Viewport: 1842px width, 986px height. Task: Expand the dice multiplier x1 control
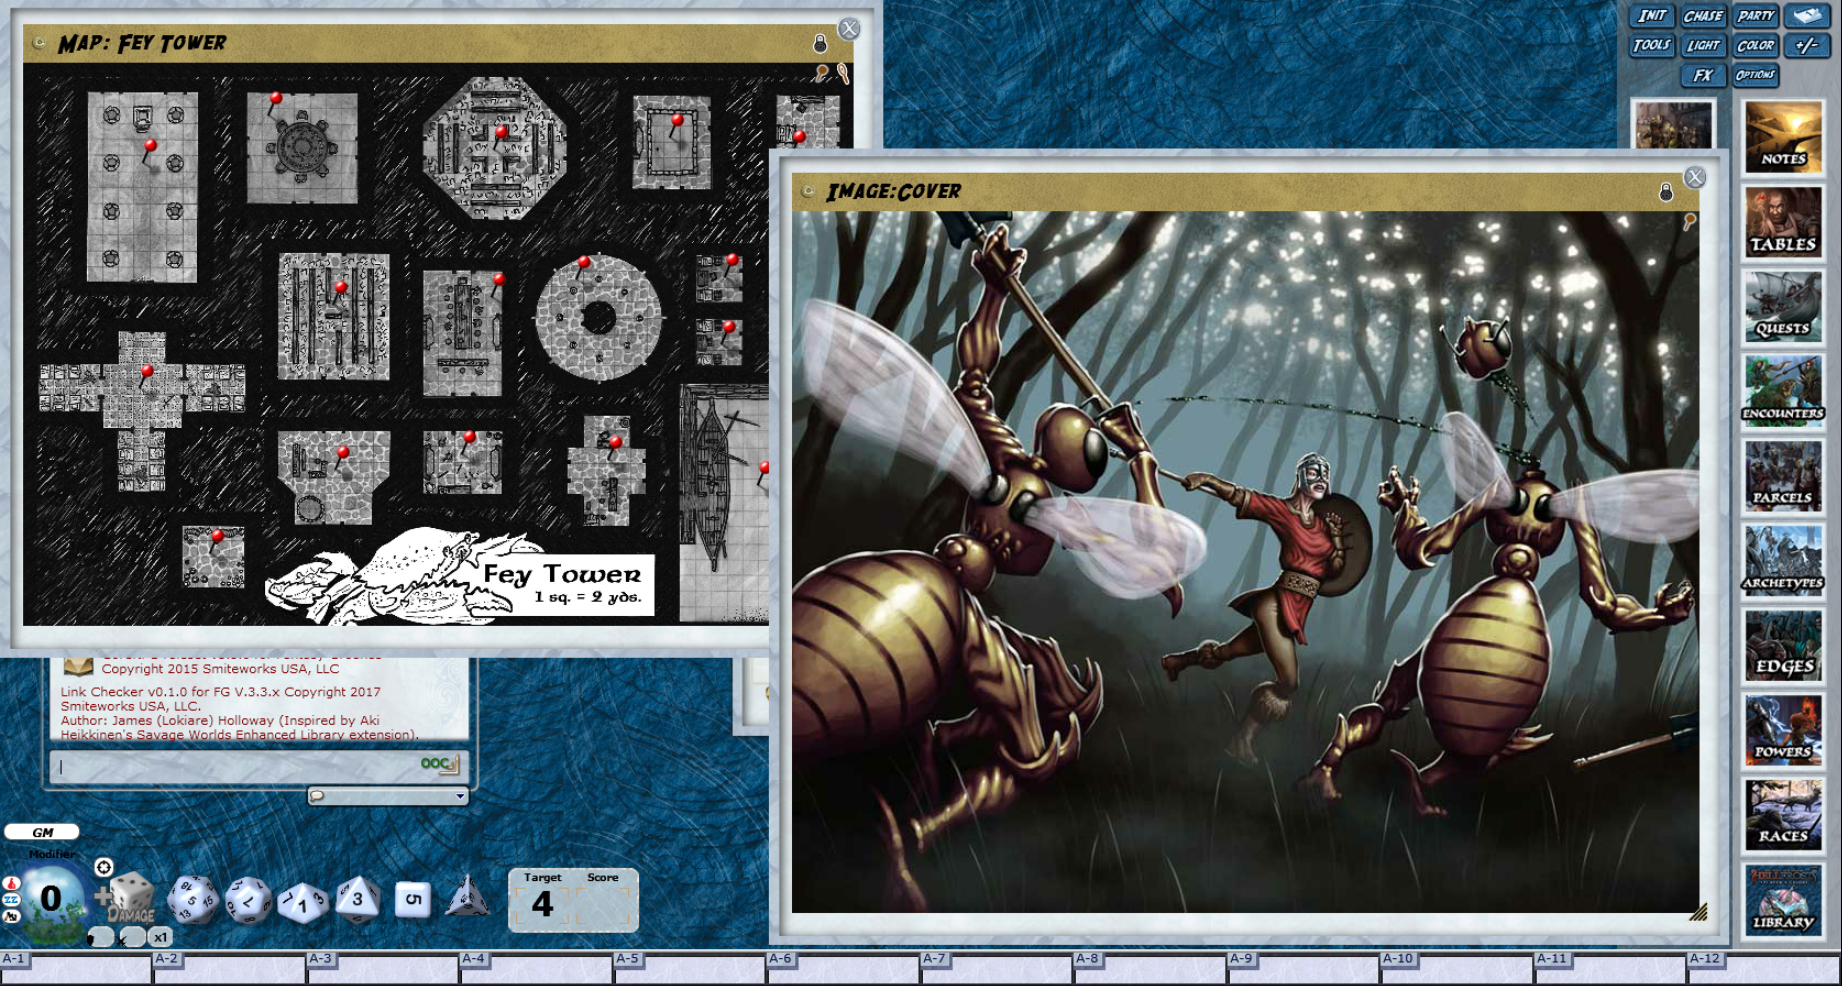click(x=160, y=937)
